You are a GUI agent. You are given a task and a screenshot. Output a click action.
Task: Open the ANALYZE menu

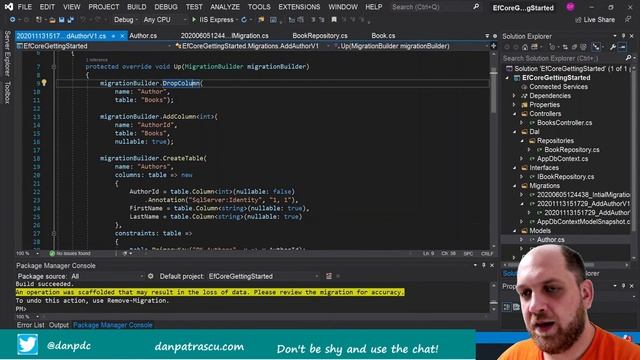click(225, 7)
